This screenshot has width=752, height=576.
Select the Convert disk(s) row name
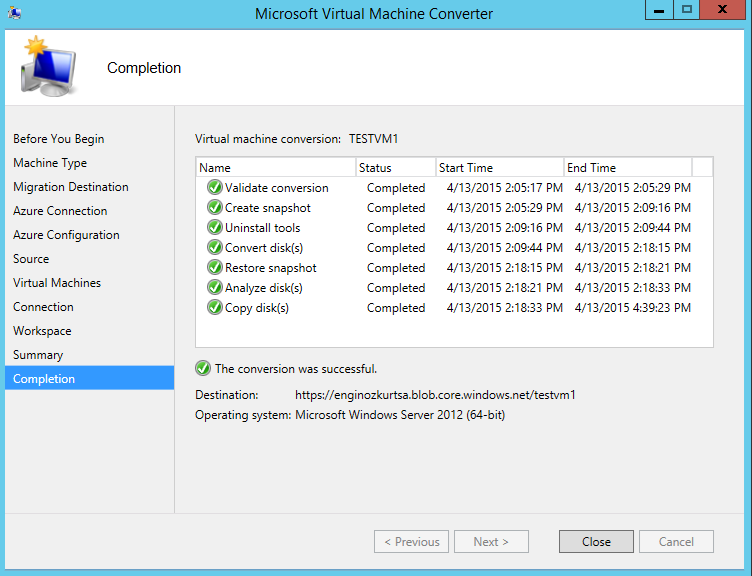(x=264, y=248)
